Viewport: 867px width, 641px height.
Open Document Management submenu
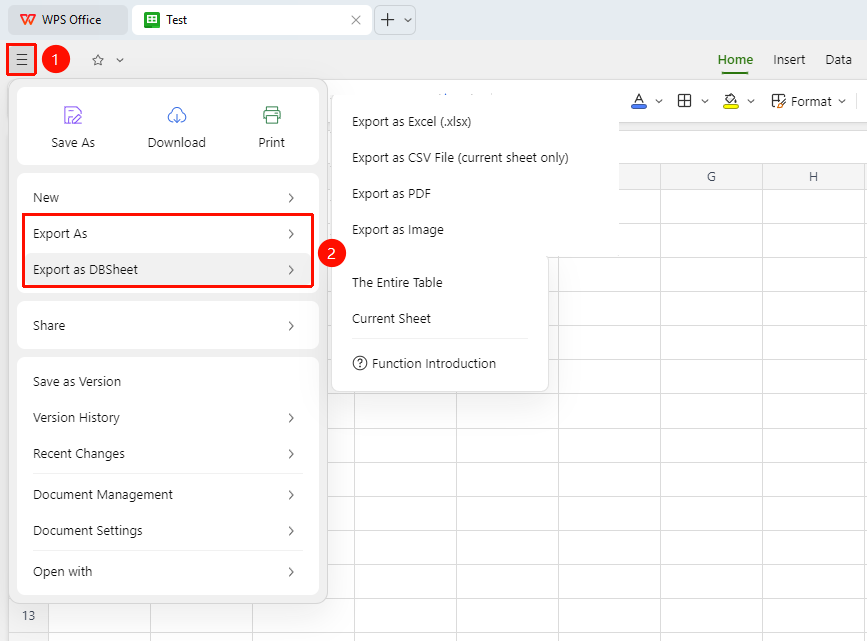[168, 494]
